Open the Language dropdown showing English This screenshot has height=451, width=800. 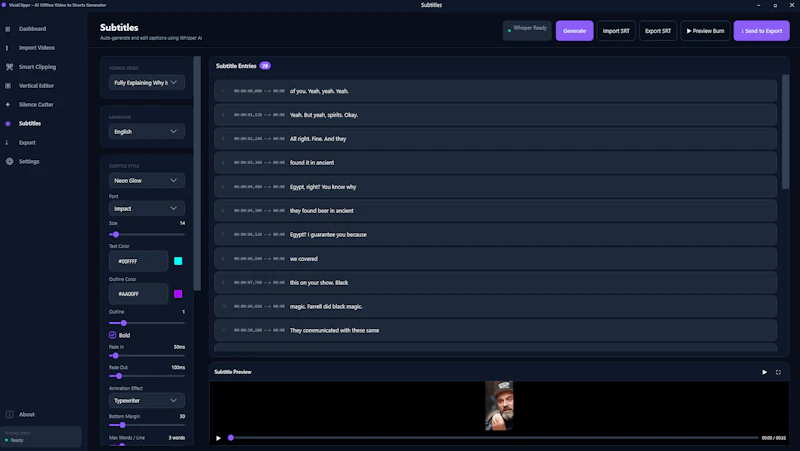coord(146,132)
